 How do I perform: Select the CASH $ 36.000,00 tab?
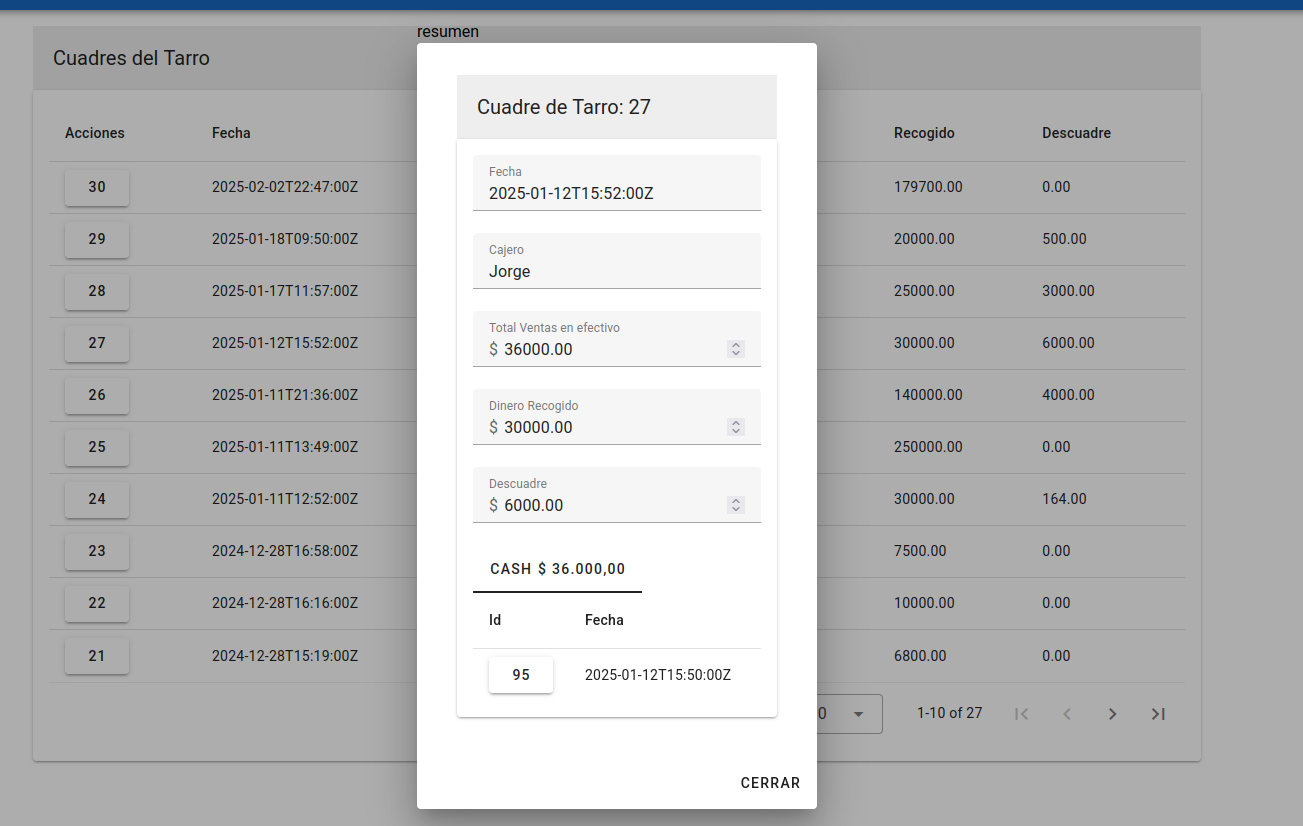coord(557,569)
